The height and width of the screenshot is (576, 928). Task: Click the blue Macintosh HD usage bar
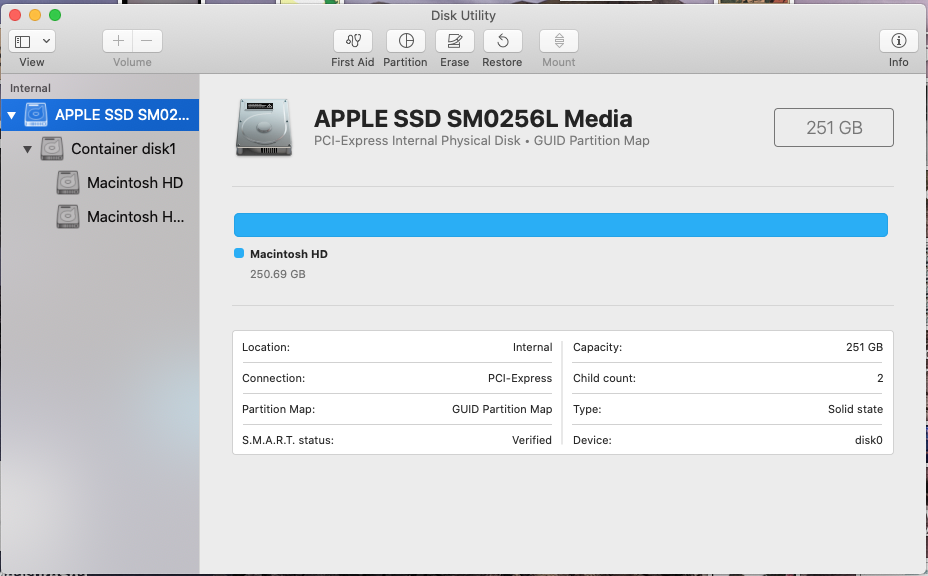(x=560, y=225)
